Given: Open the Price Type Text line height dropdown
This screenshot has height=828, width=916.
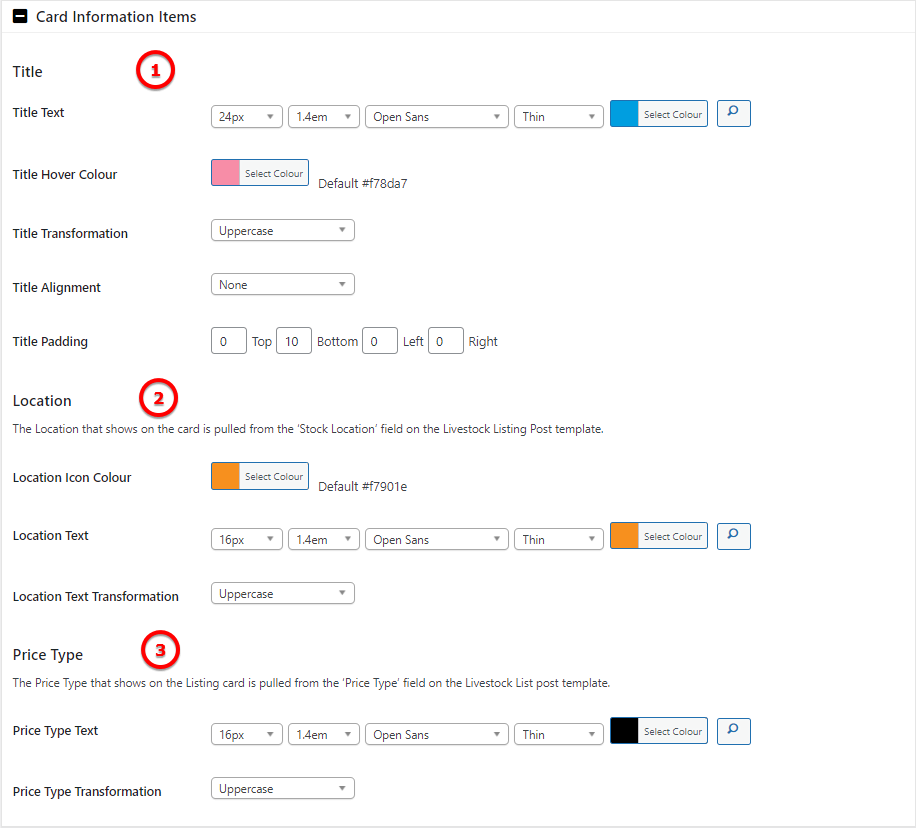Looking at the screenshot, I should [323, 735].
